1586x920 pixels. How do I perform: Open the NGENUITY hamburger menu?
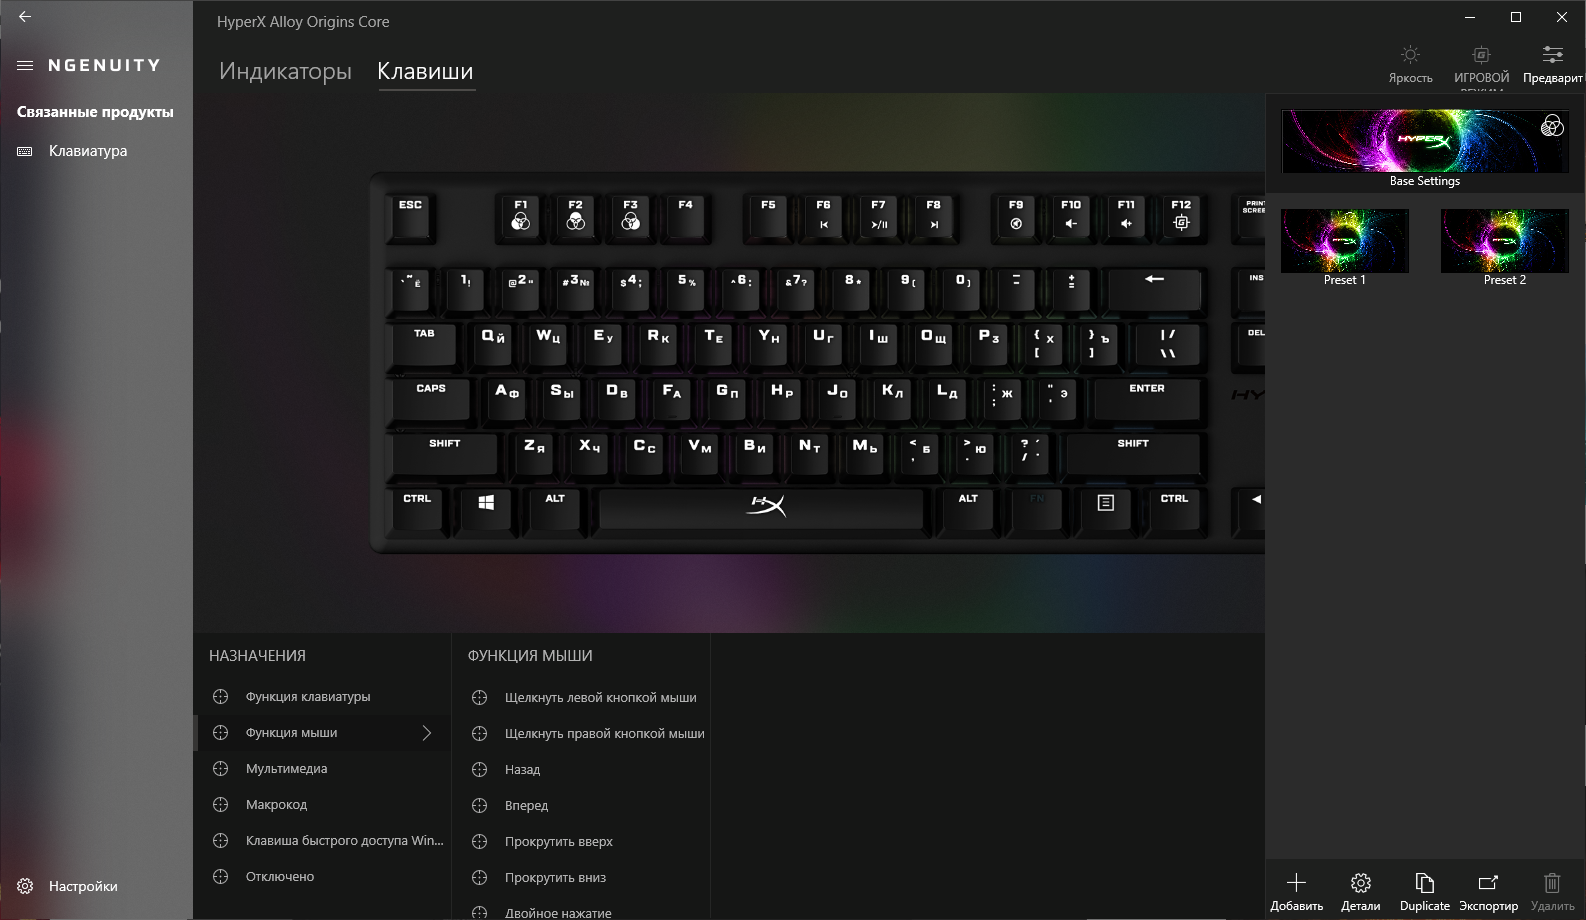tap(25, 65)
